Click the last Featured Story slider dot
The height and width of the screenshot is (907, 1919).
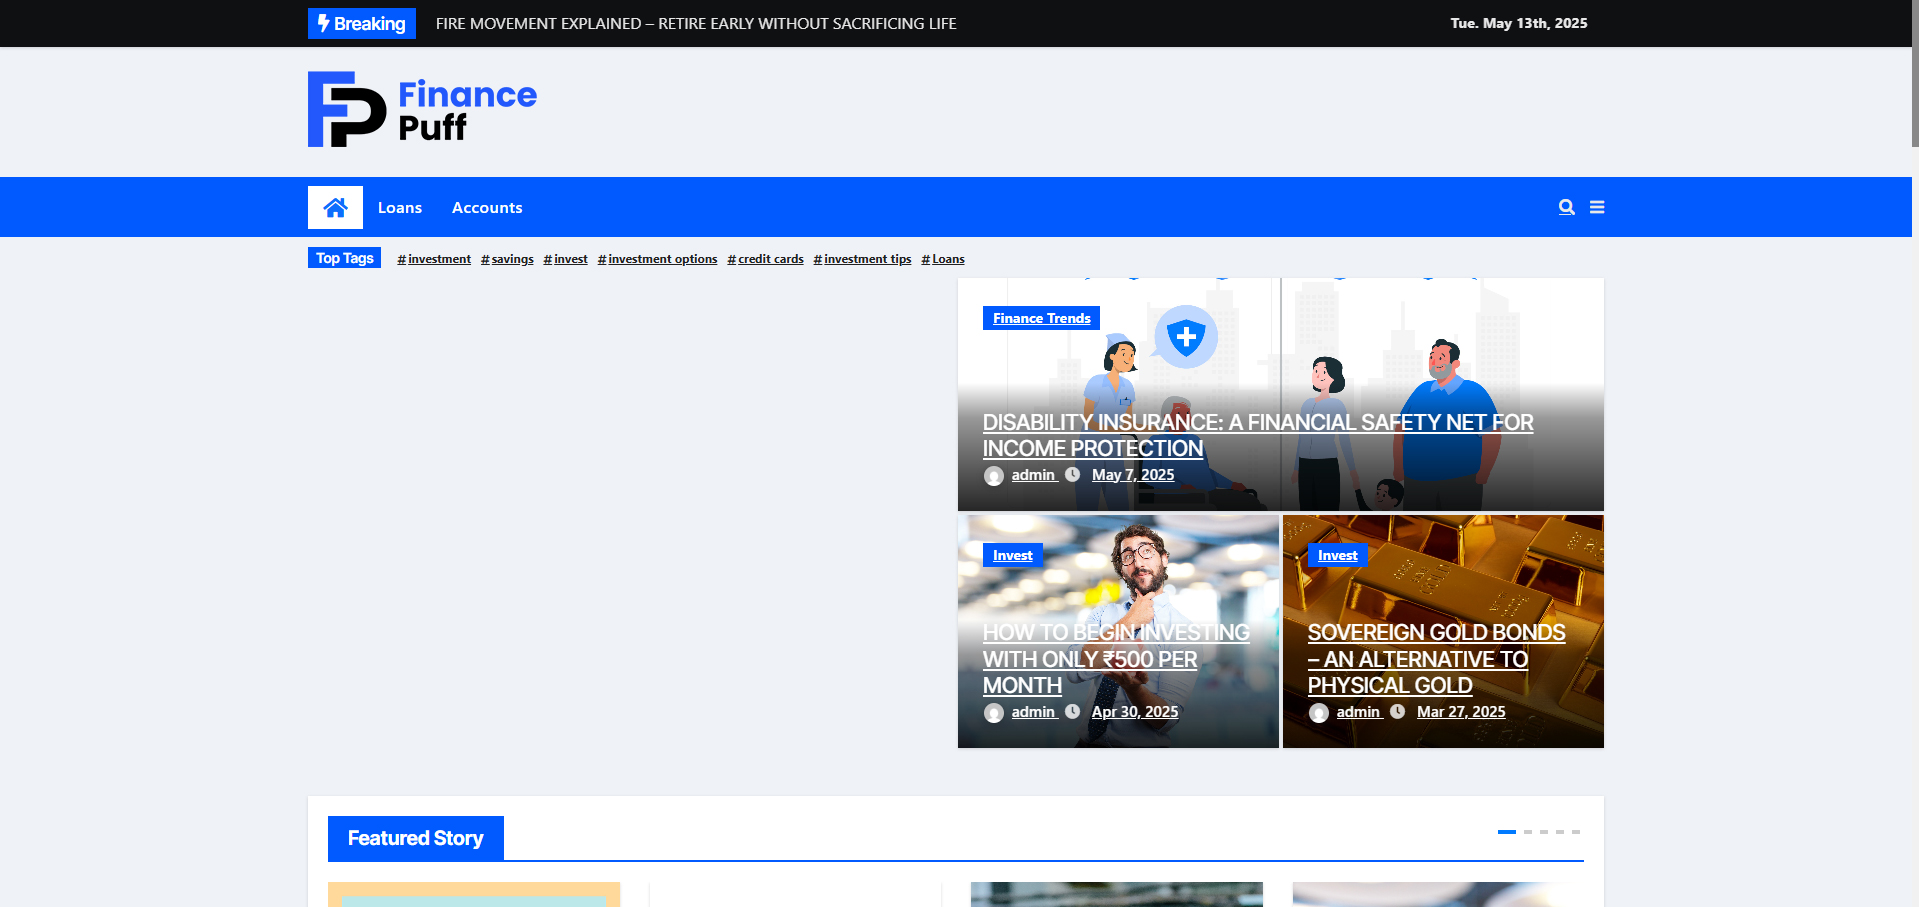[1576, 832]
